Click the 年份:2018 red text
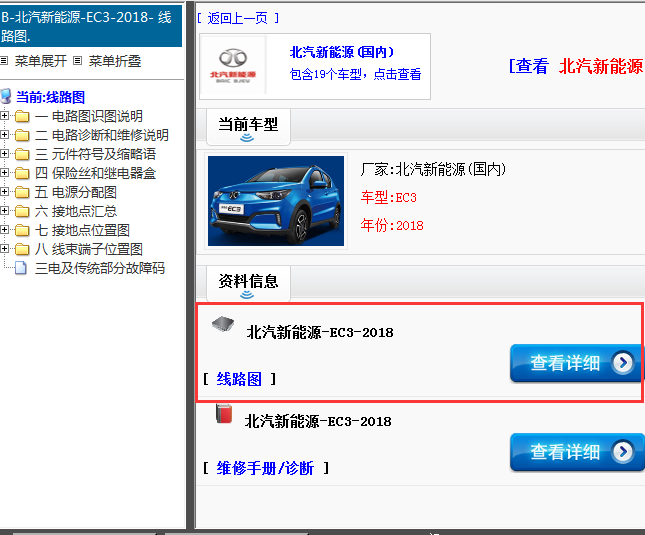Image resolution: width=645 pixels, height=535 pixels. (x=392, y=225)
